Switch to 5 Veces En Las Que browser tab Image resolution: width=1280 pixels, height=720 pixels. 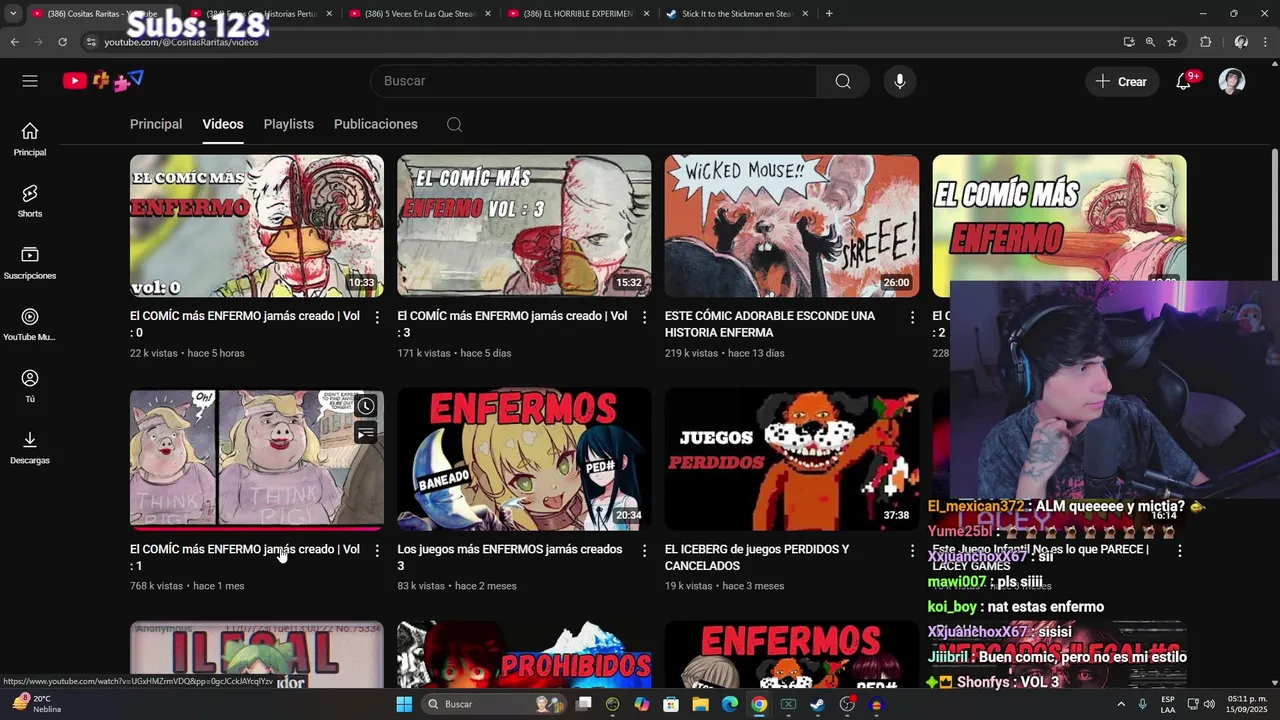420,14
